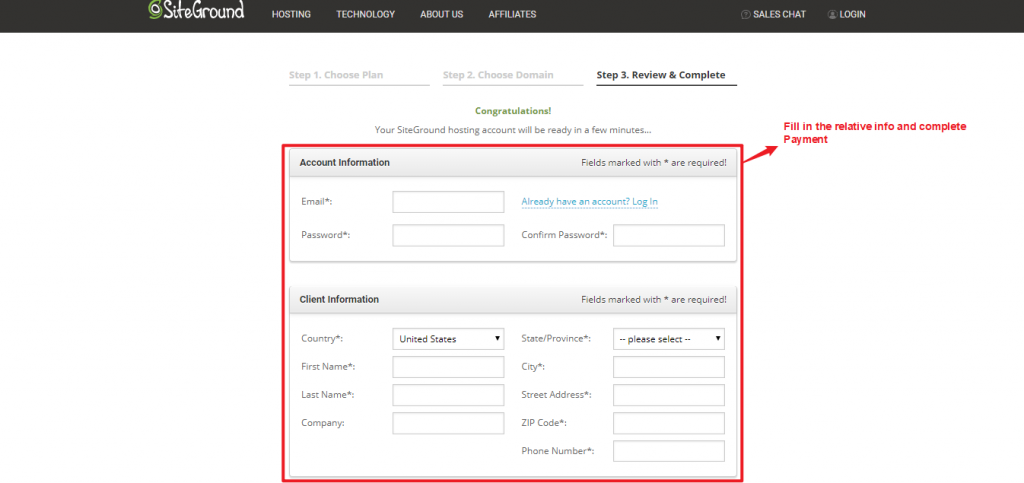This screenshot has height=483, width=1024.
Task: Select Step 3 Review & Complete tab
Action: tap(661, 75)
